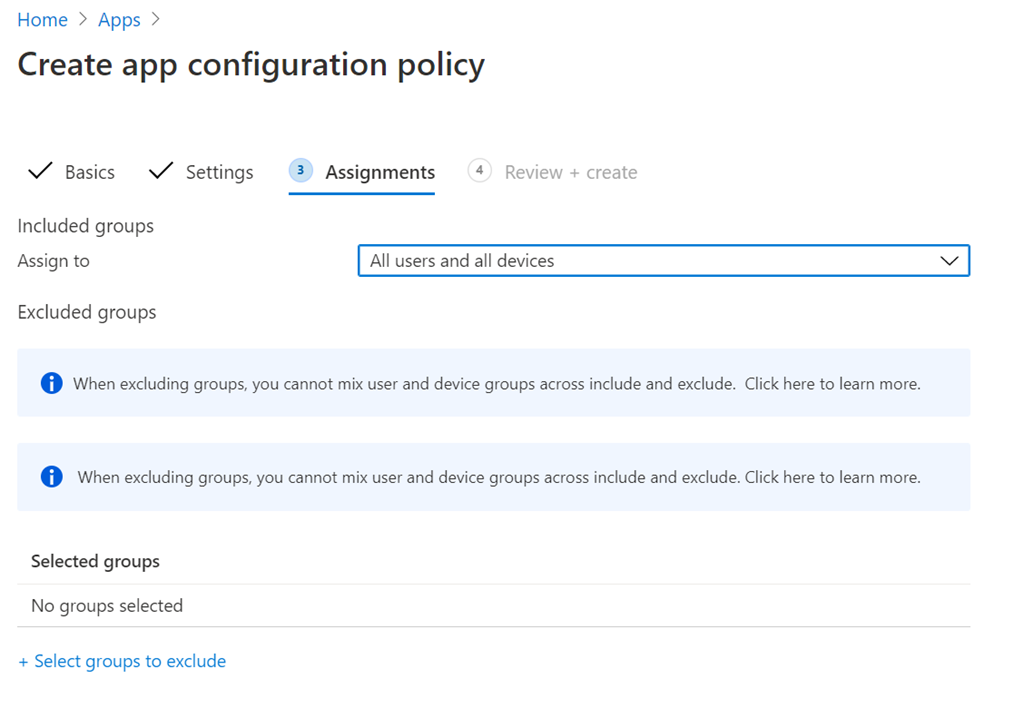Click the Home breadcrumb link
Image resolution: width=1024 pixels, height=708 pixels.
pos(42,20)
